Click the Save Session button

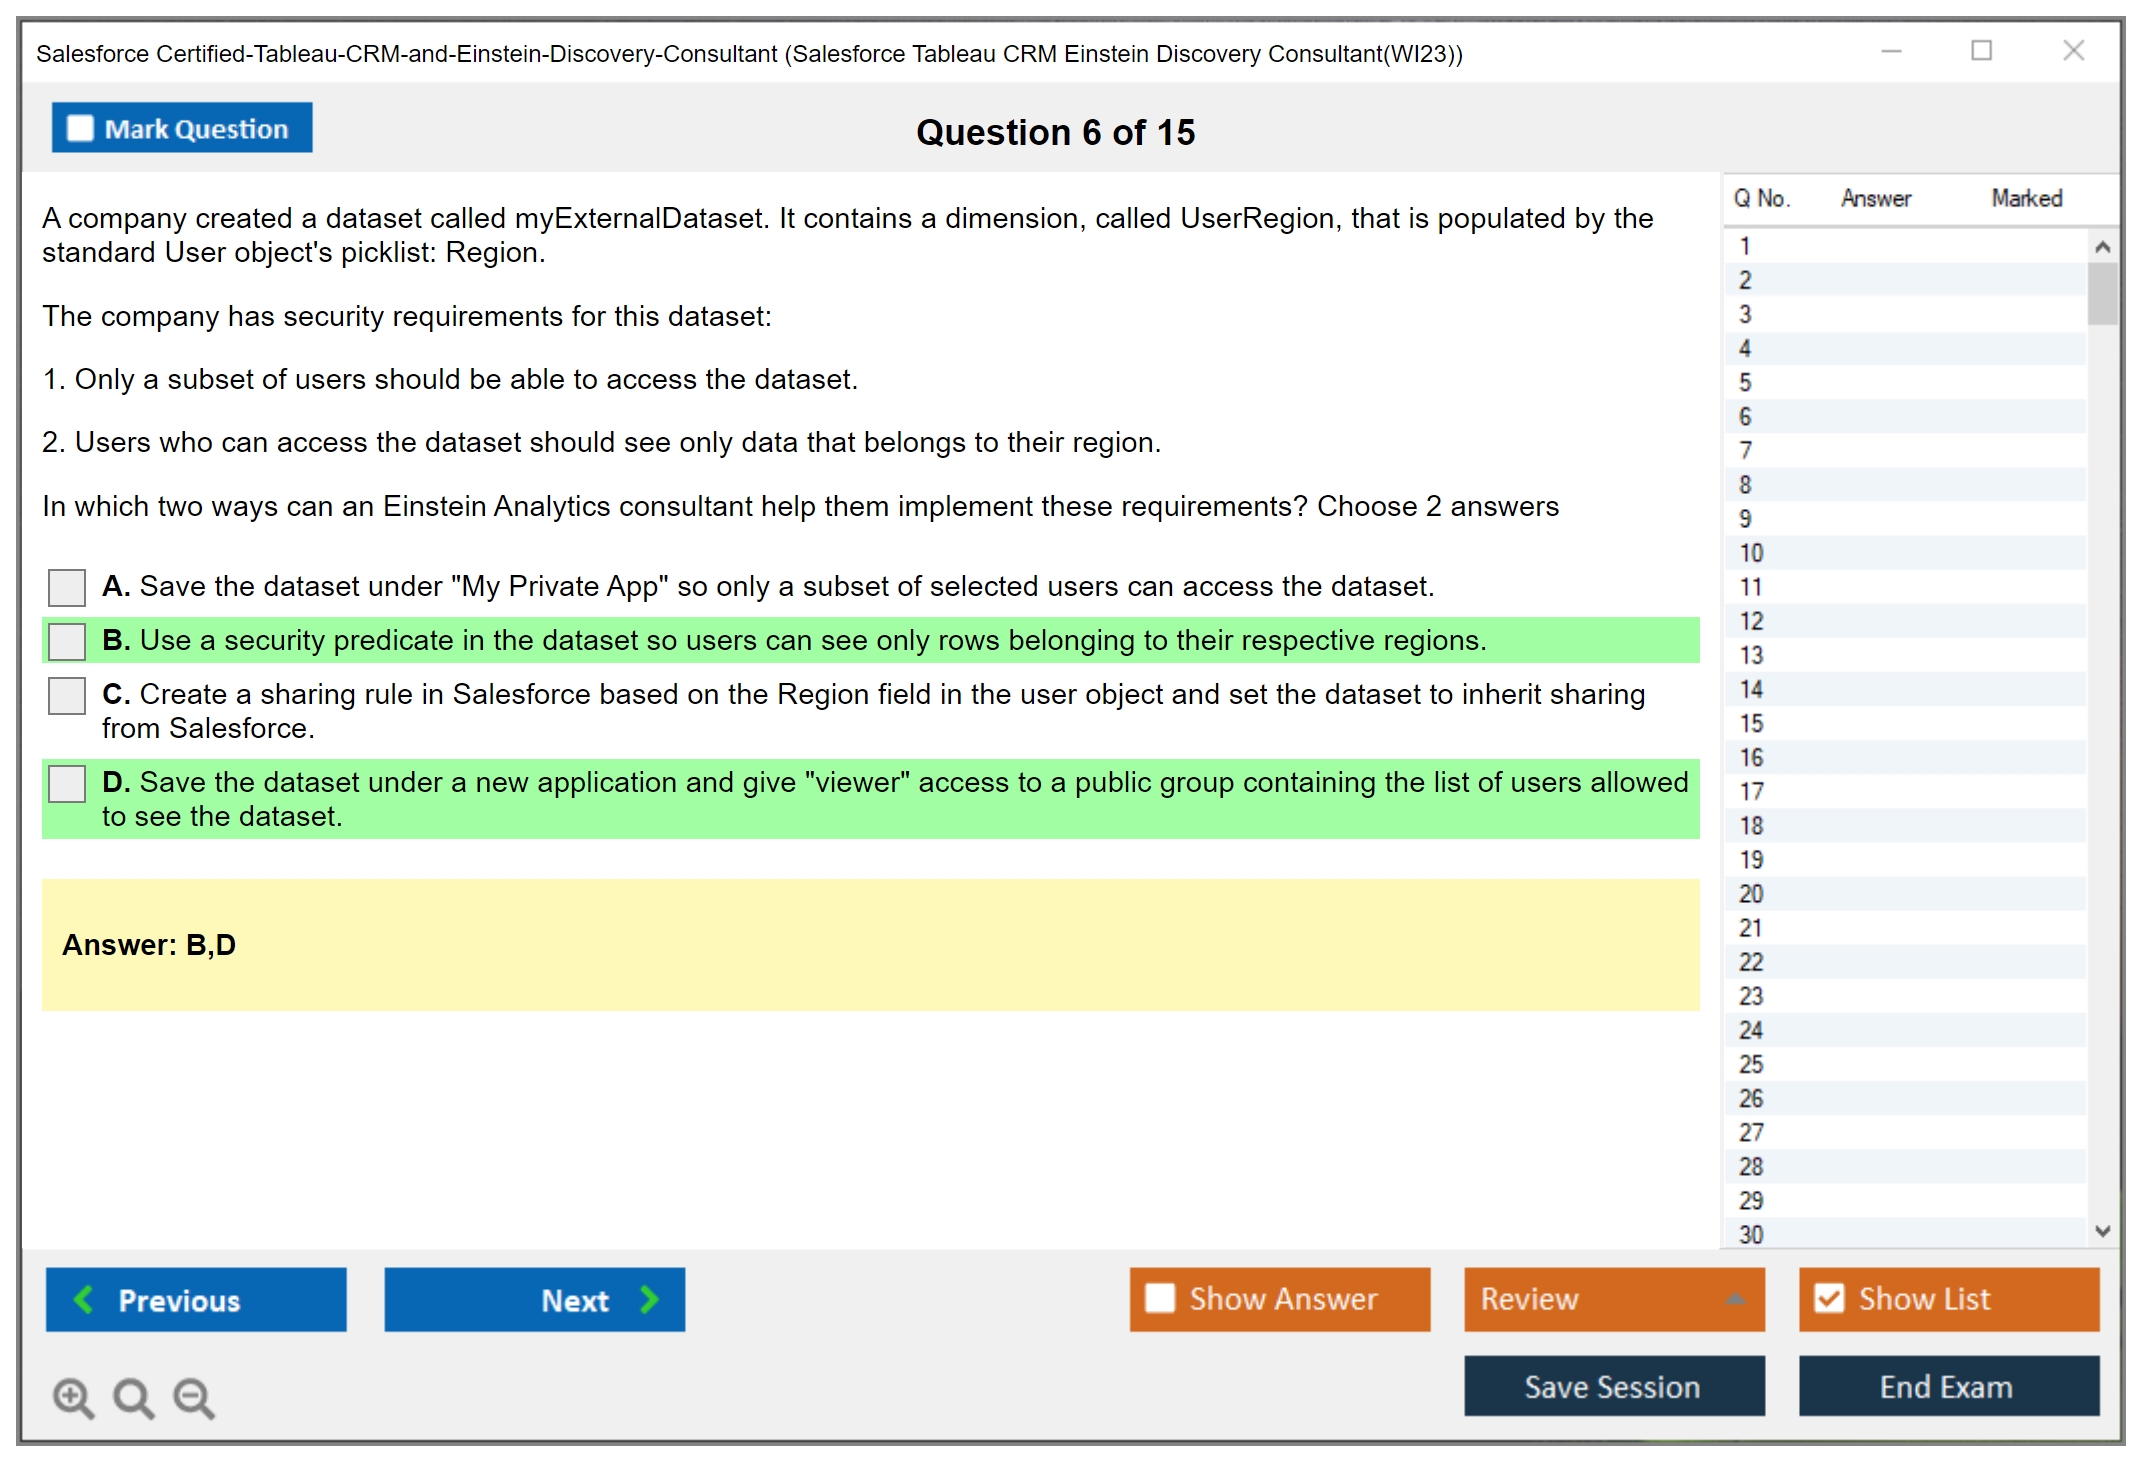click(x=1613, y=1386)
